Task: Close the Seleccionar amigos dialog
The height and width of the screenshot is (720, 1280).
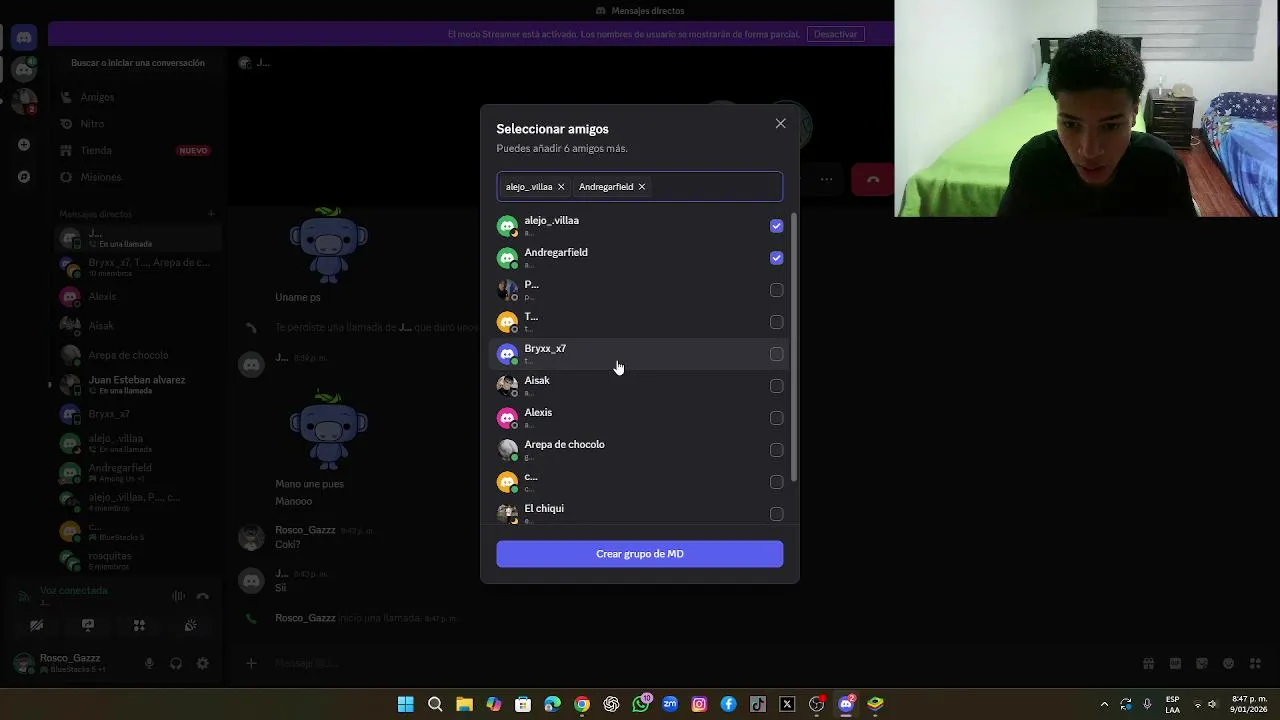Action: click(x=780, y=124)
